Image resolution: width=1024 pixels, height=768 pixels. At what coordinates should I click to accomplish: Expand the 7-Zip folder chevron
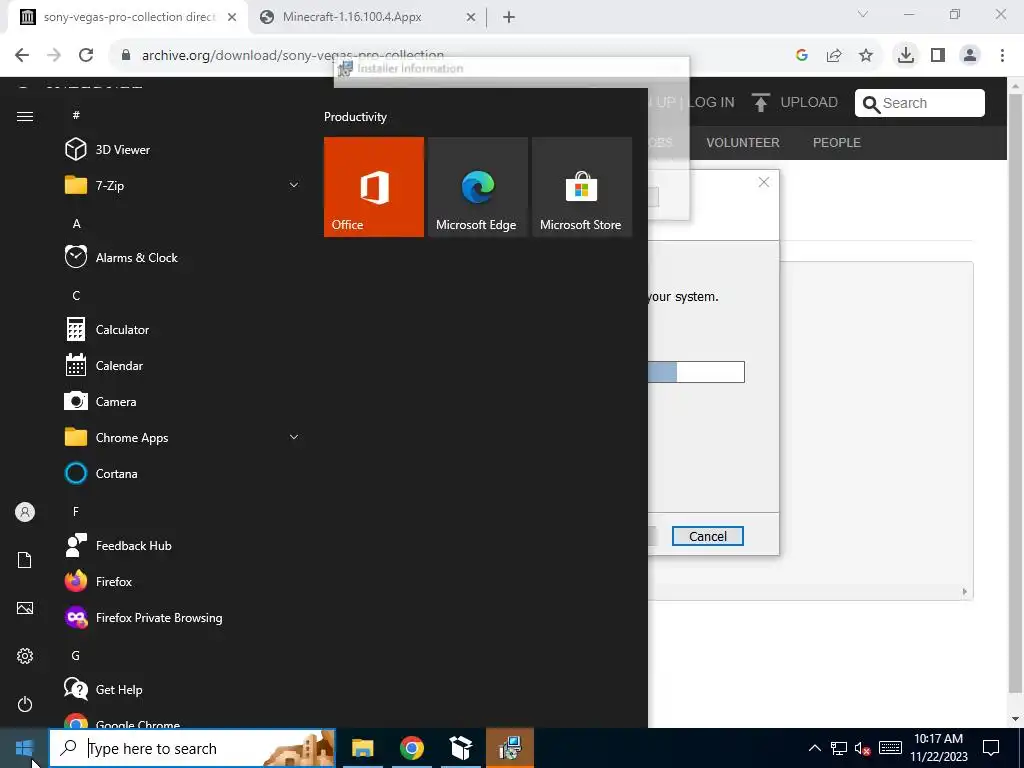(x=294, y=185)
